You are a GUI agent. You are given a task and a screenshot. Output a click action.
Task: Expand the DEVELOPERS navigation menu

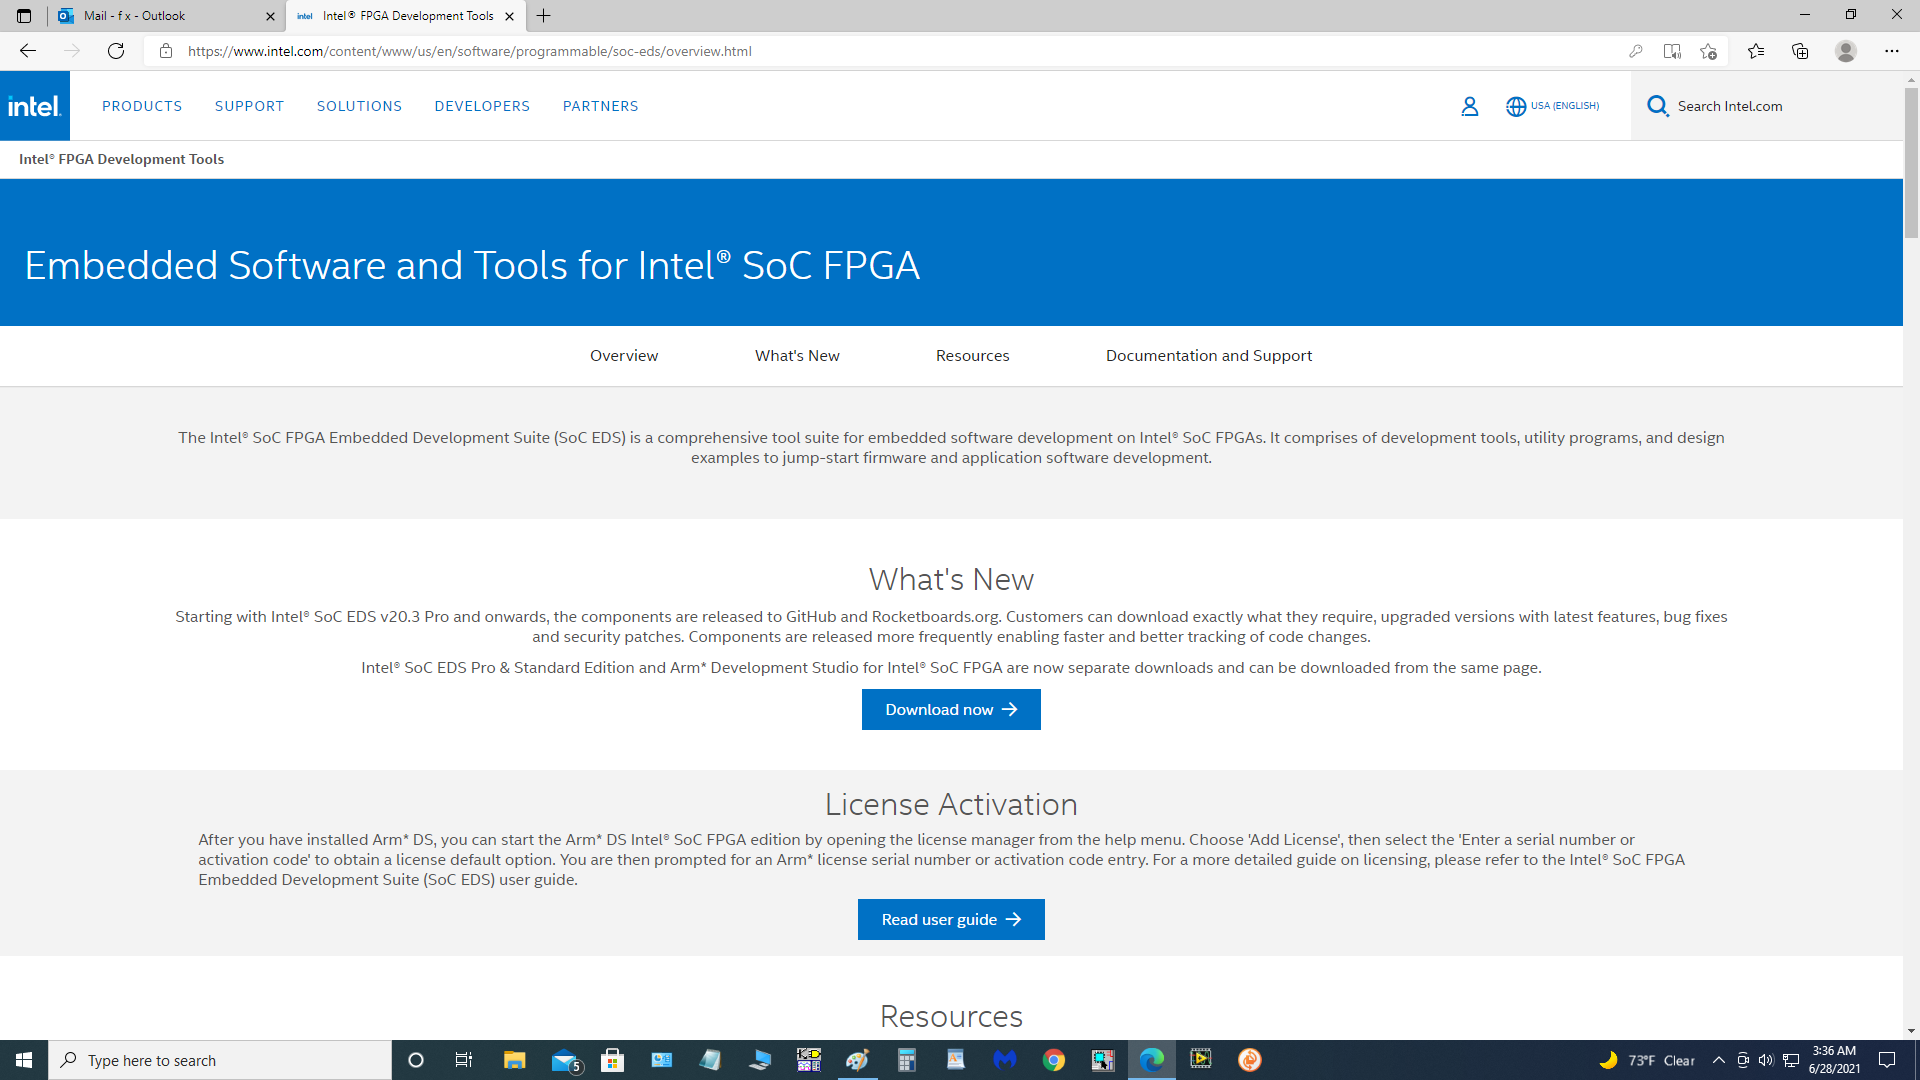coord(482,106)
